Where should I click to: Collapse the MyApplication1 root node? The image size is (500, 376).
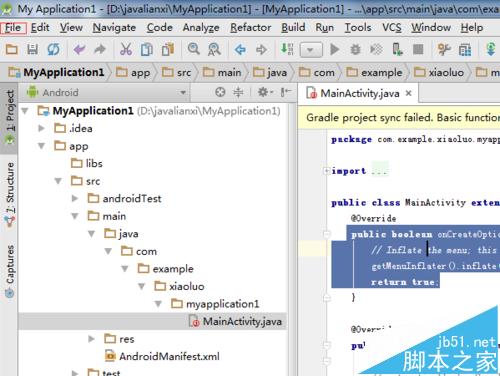[25, 111]
